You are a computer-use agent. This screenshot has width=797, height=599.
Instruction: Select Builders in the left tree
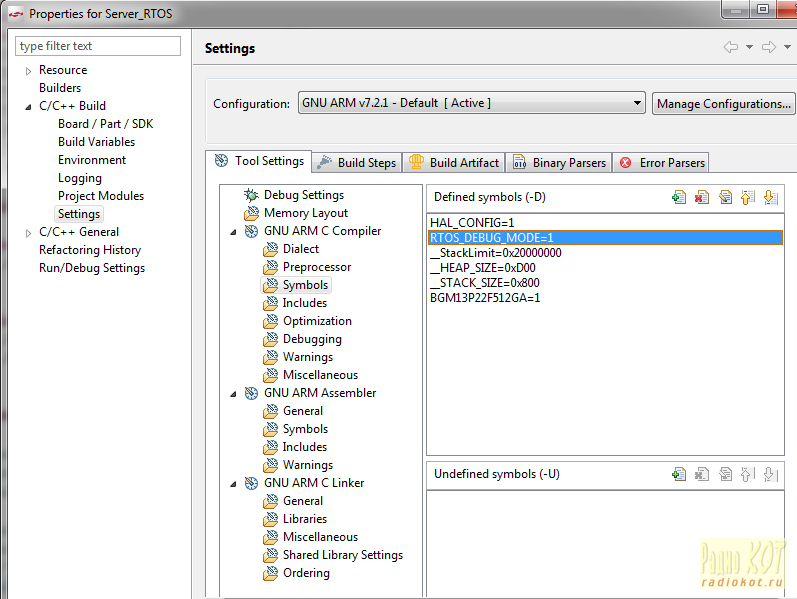(60, 88)
